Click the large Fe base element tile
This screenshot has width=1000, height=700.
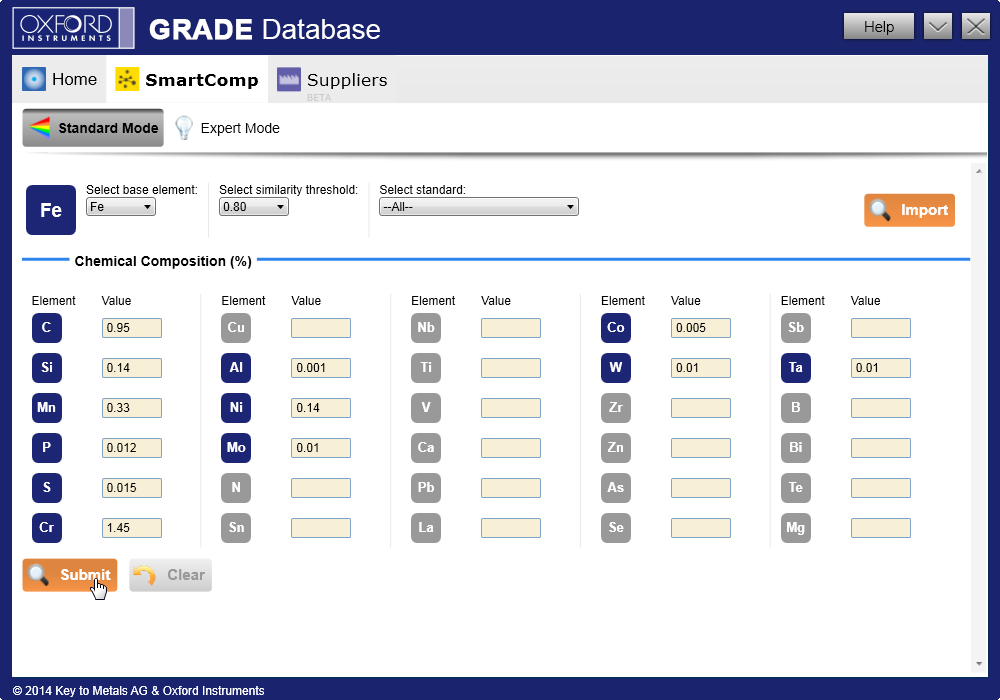click(x=51, y=210)
